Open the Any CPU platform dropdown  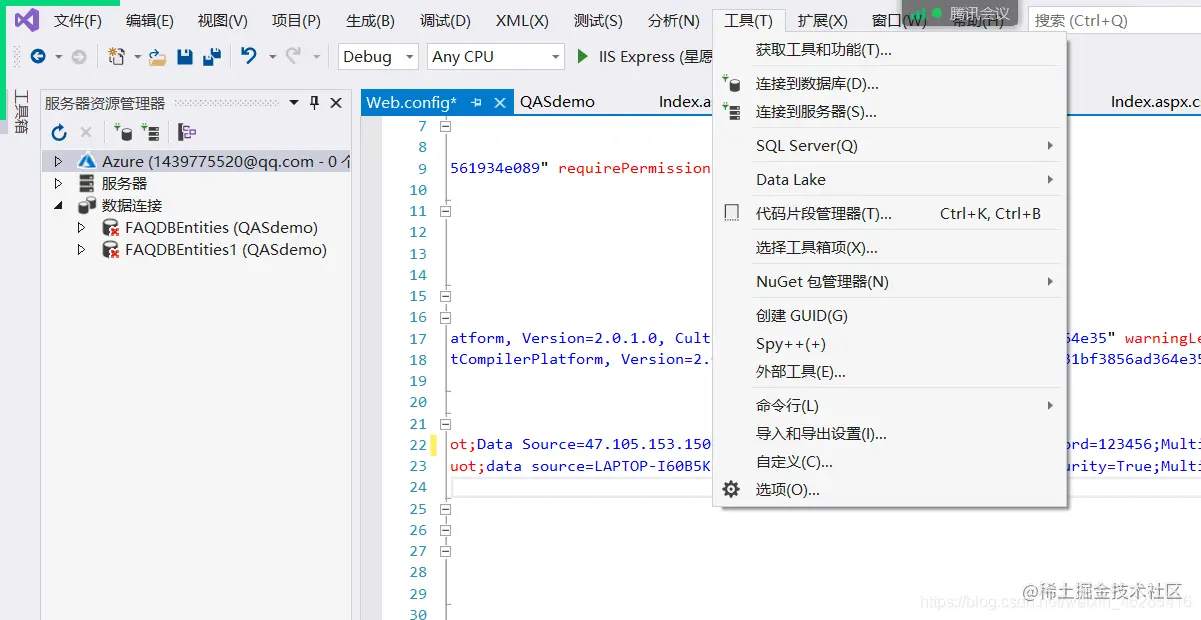pyautogui.click(x=556, y=57)
